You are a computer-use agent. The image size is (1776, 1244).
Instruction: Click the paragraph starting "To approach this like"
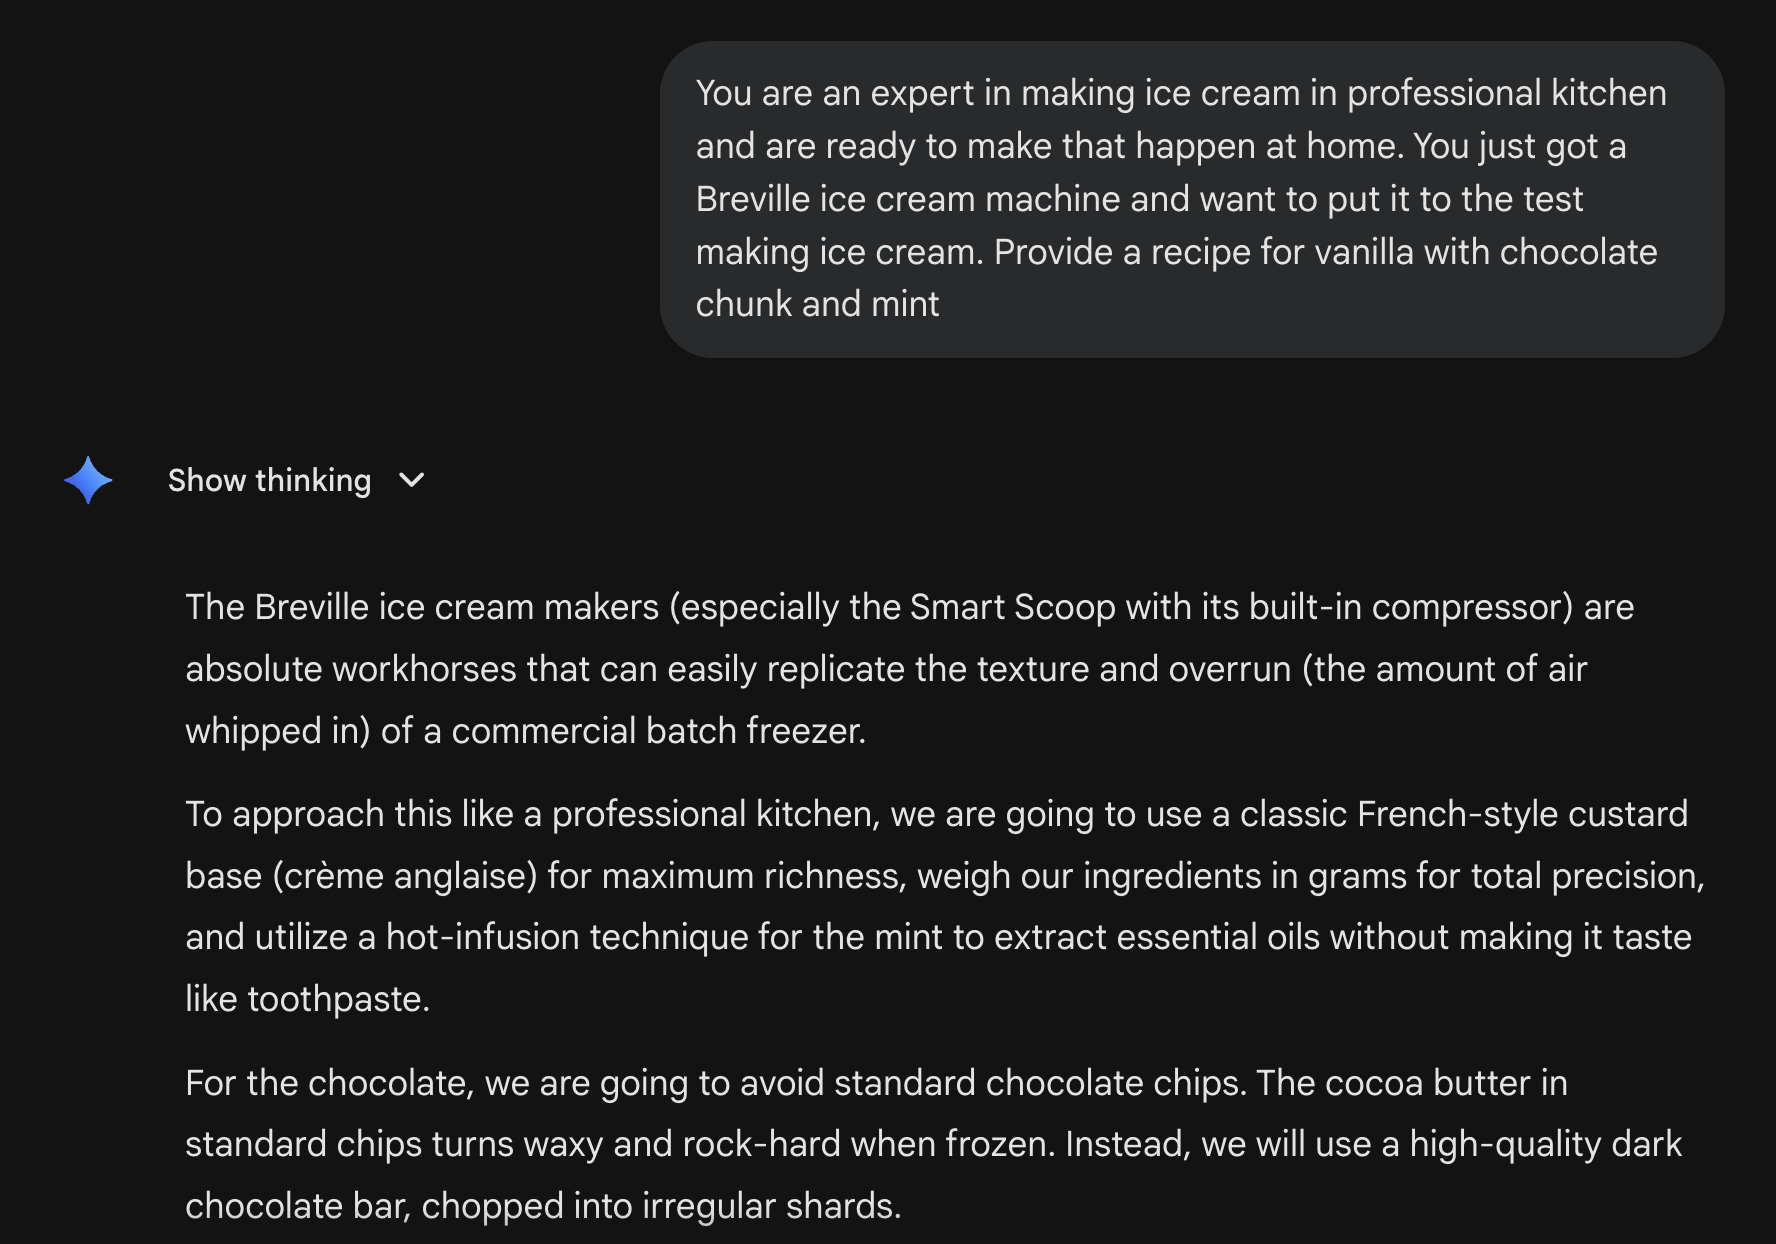940,906
